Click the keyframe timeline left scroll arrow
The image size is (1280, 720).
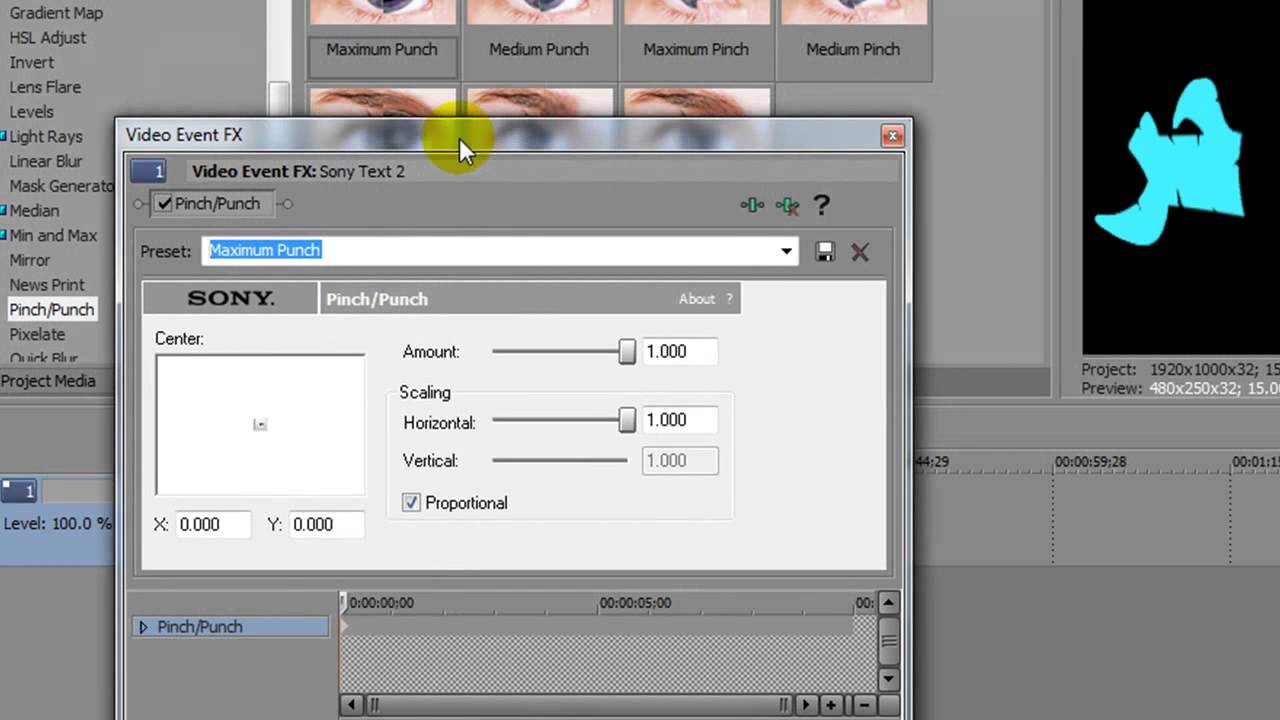pos(351,705)
